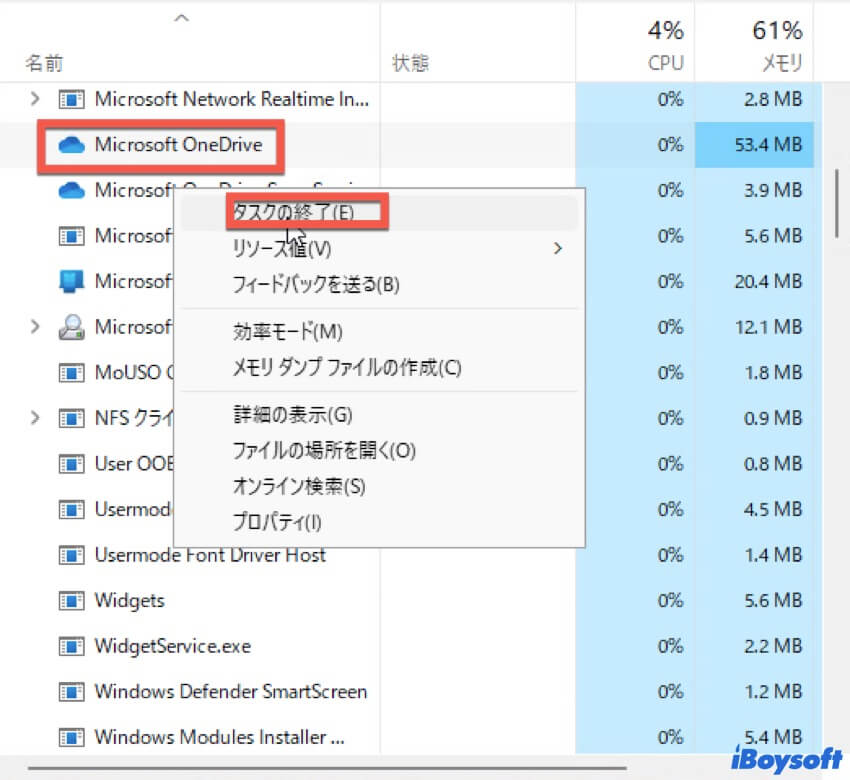Select Windows Defender SmartScreen row text
850x780 pixels.
[231, 692]
